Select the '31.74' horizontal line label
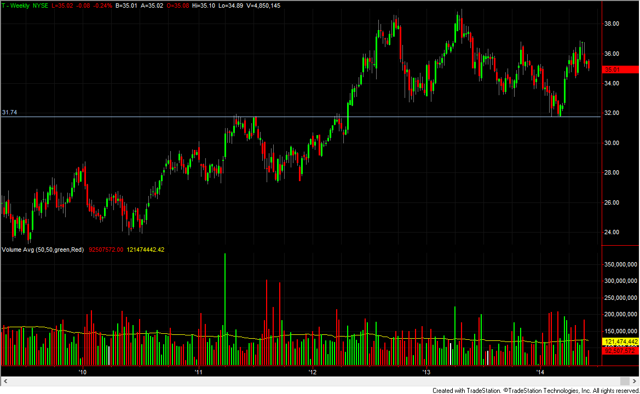Image resolution: width=640 pixels, height=394 pixels. [x=9, y=112]
